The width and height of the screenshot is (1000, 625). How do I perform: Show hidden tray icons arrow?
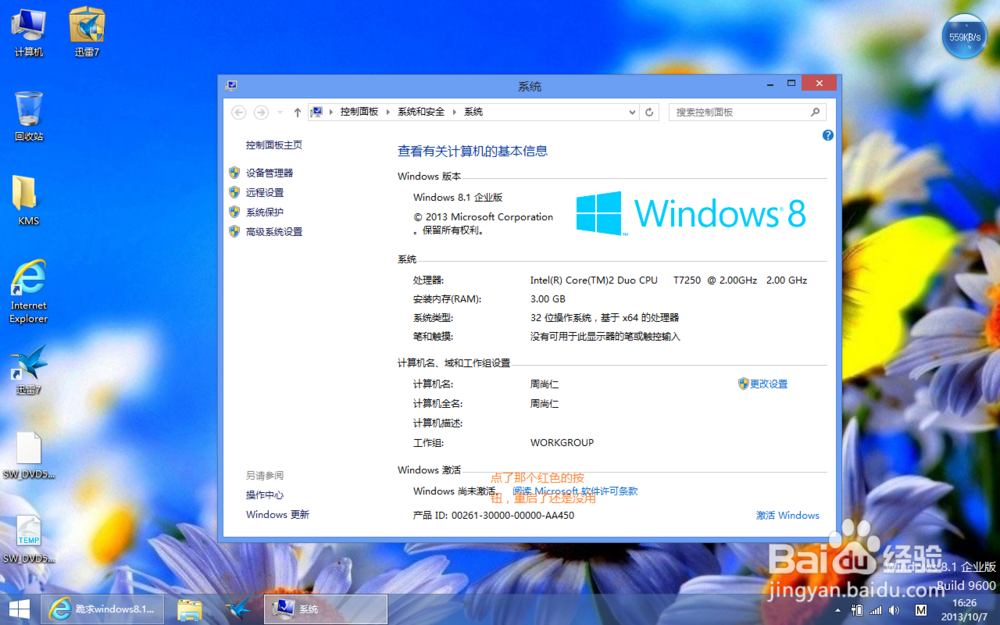[837, 610]
